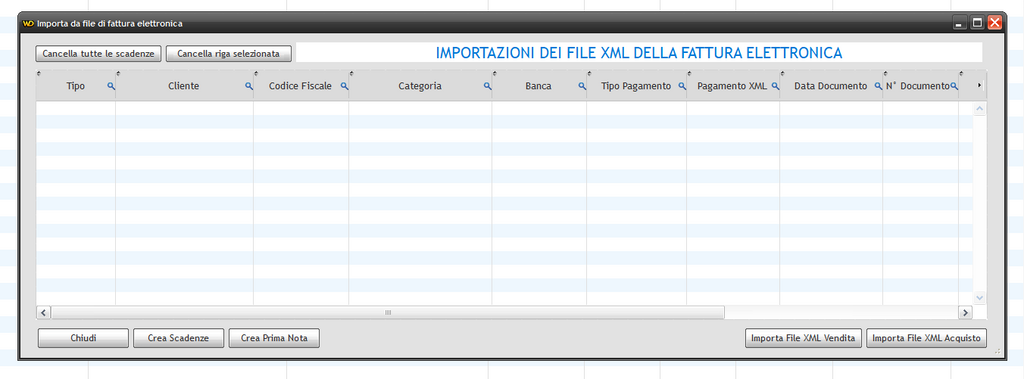The width and height of the screenshot is (1024, 379).
Task: Click Cancella tutte le scadenze button
Action: click(98, 54)
